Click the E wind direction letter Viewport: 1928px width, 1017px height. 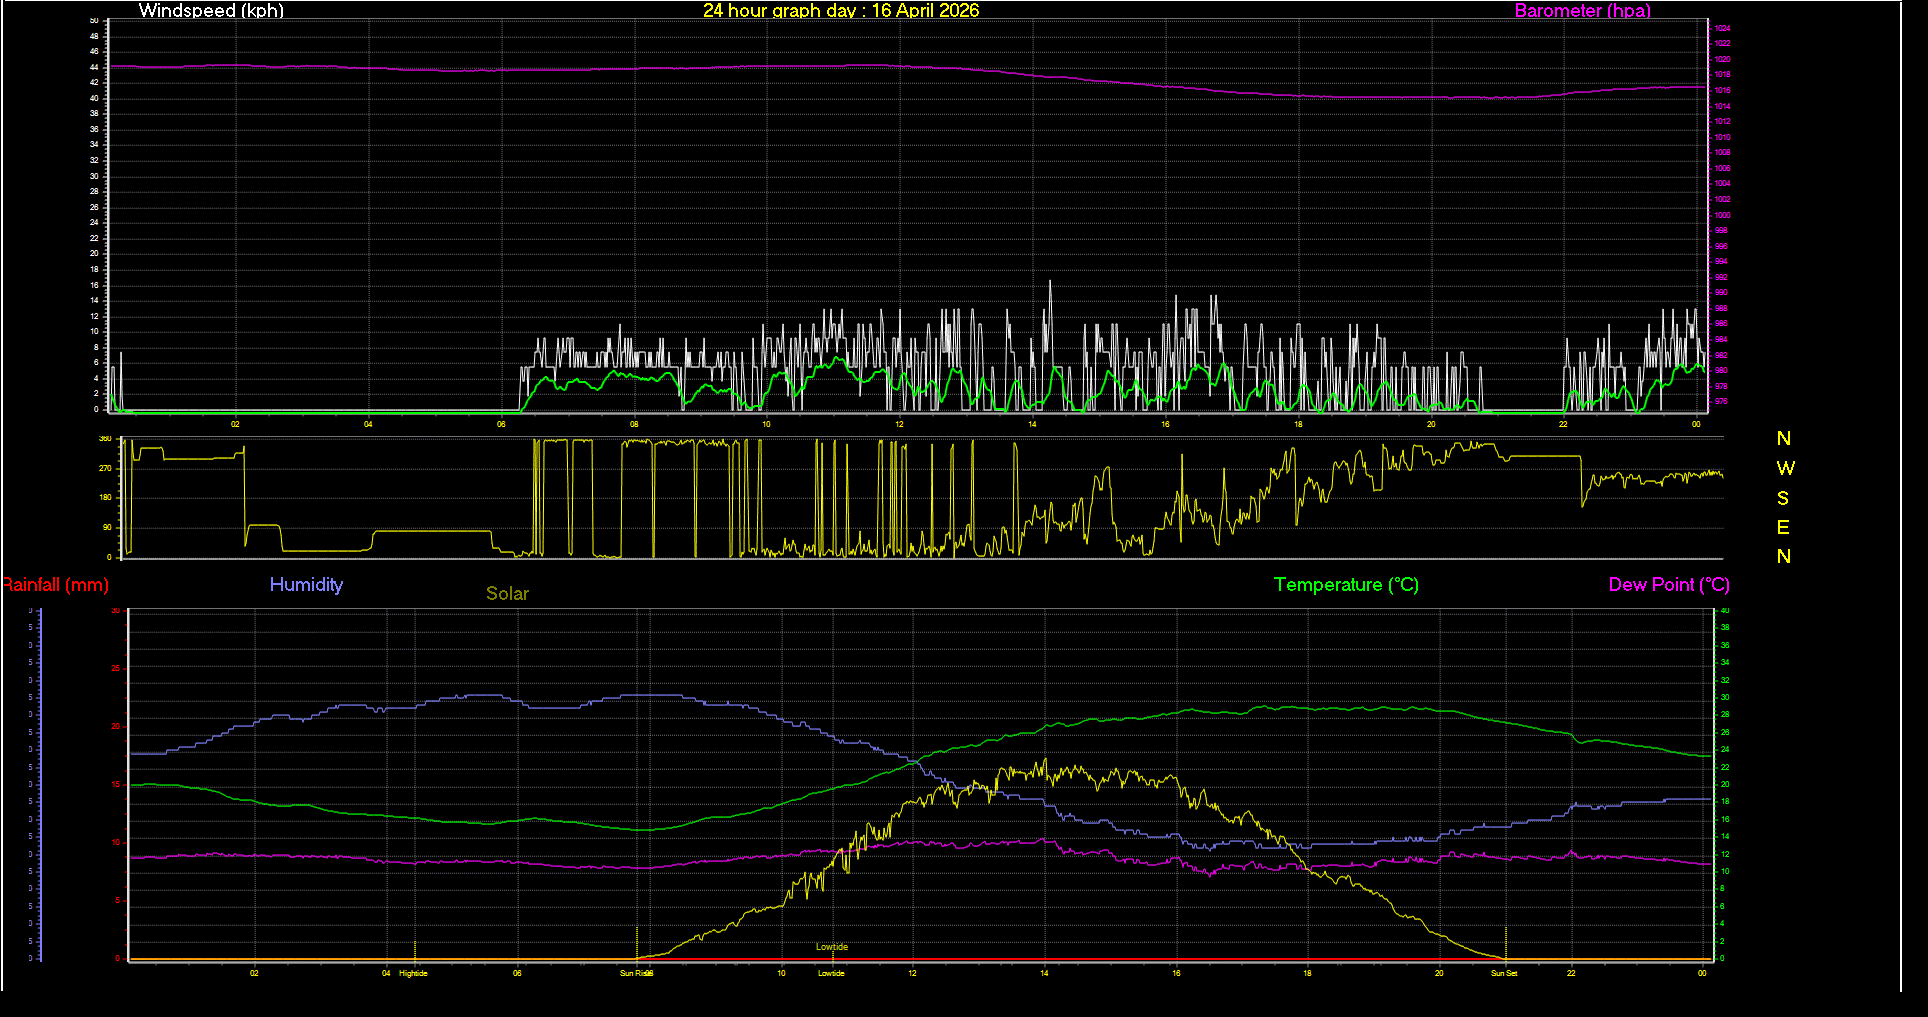click(1783, 527)
